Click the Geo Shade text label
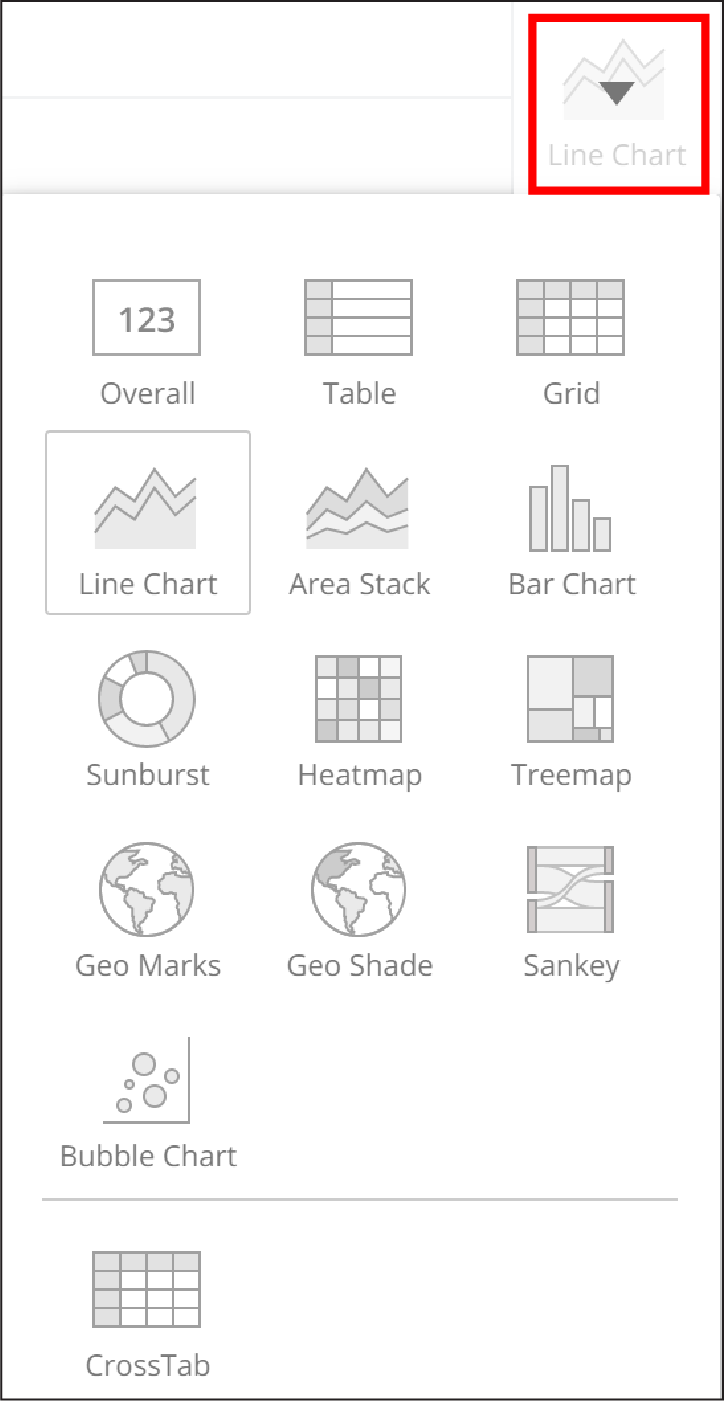 pos(359,966)
